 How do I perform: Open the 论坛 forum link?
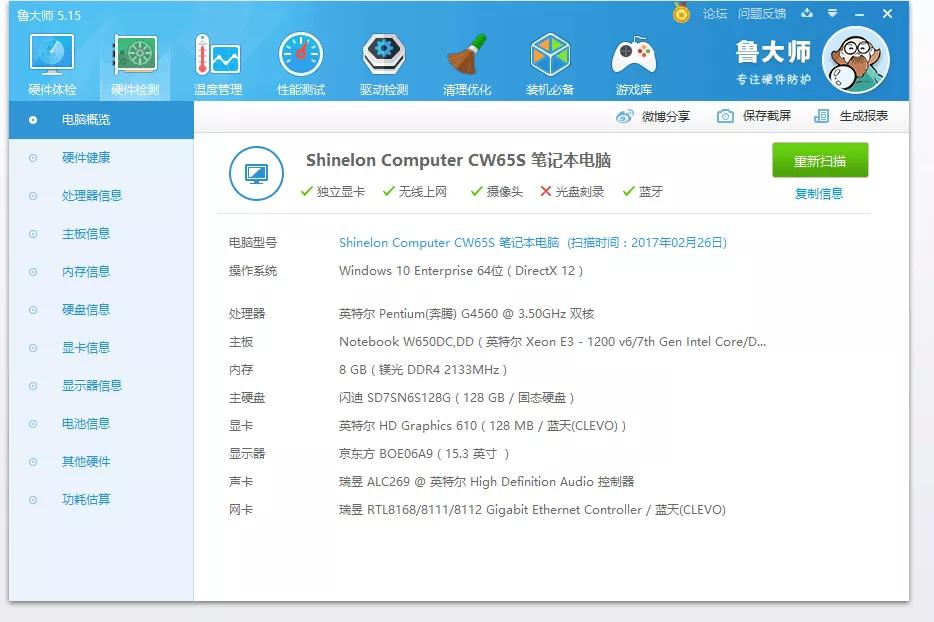point(715,13)
